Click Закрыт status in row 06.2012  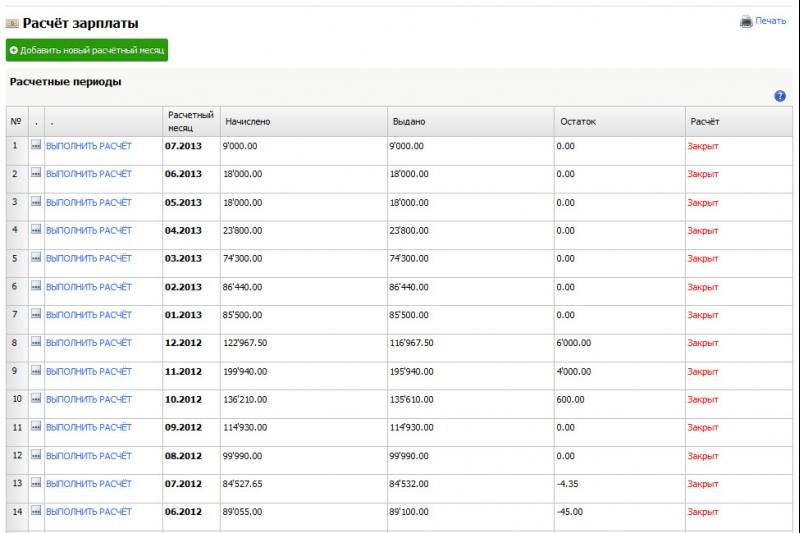click(x=703, y=512)
